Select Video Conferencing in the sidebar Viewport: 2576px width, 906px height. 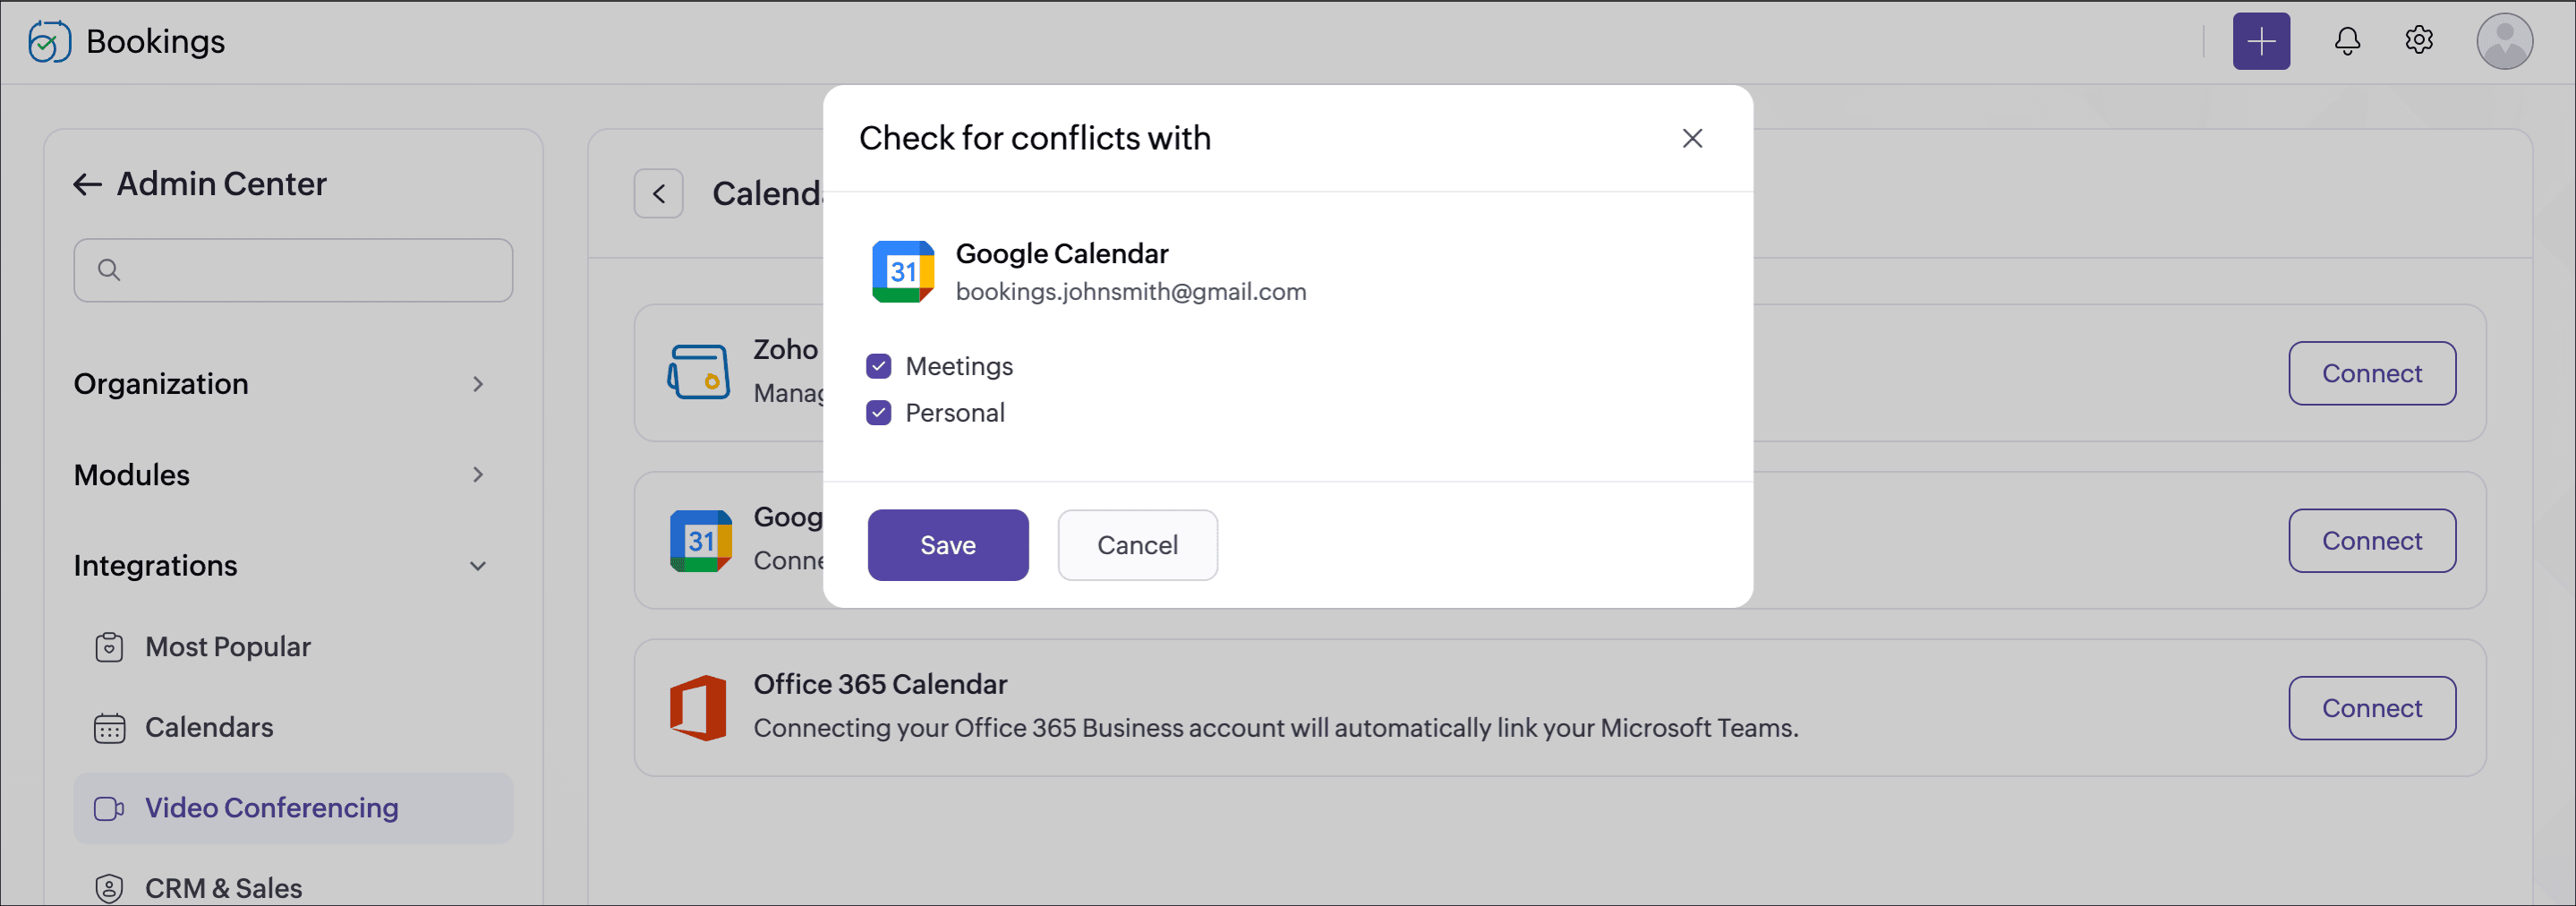point(292,808)
